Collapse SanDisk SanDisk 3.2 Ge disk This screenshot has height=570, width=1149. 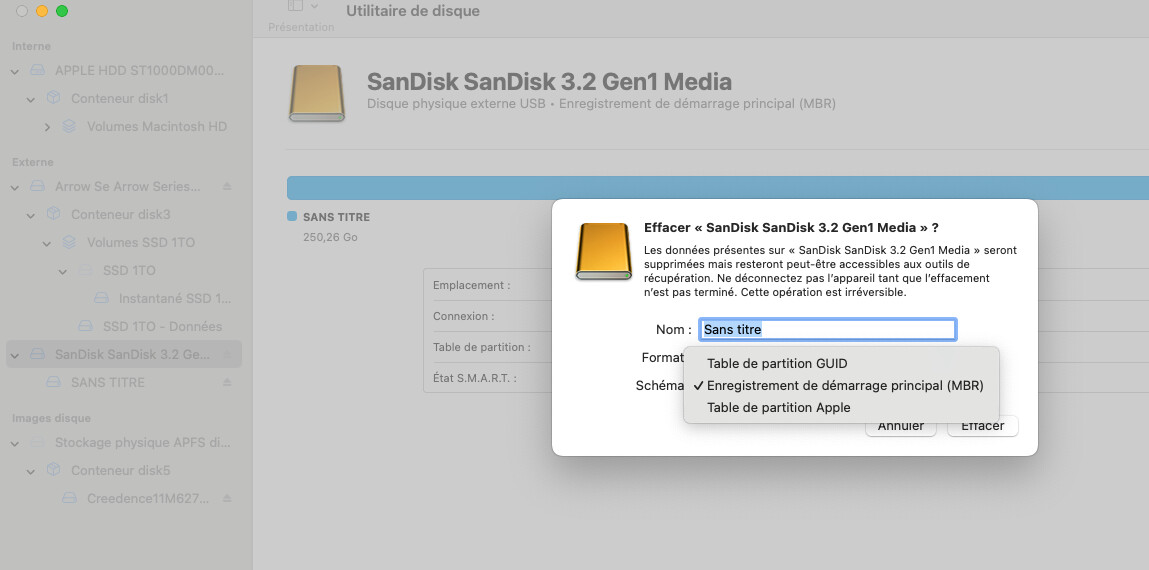coord(15,355)
